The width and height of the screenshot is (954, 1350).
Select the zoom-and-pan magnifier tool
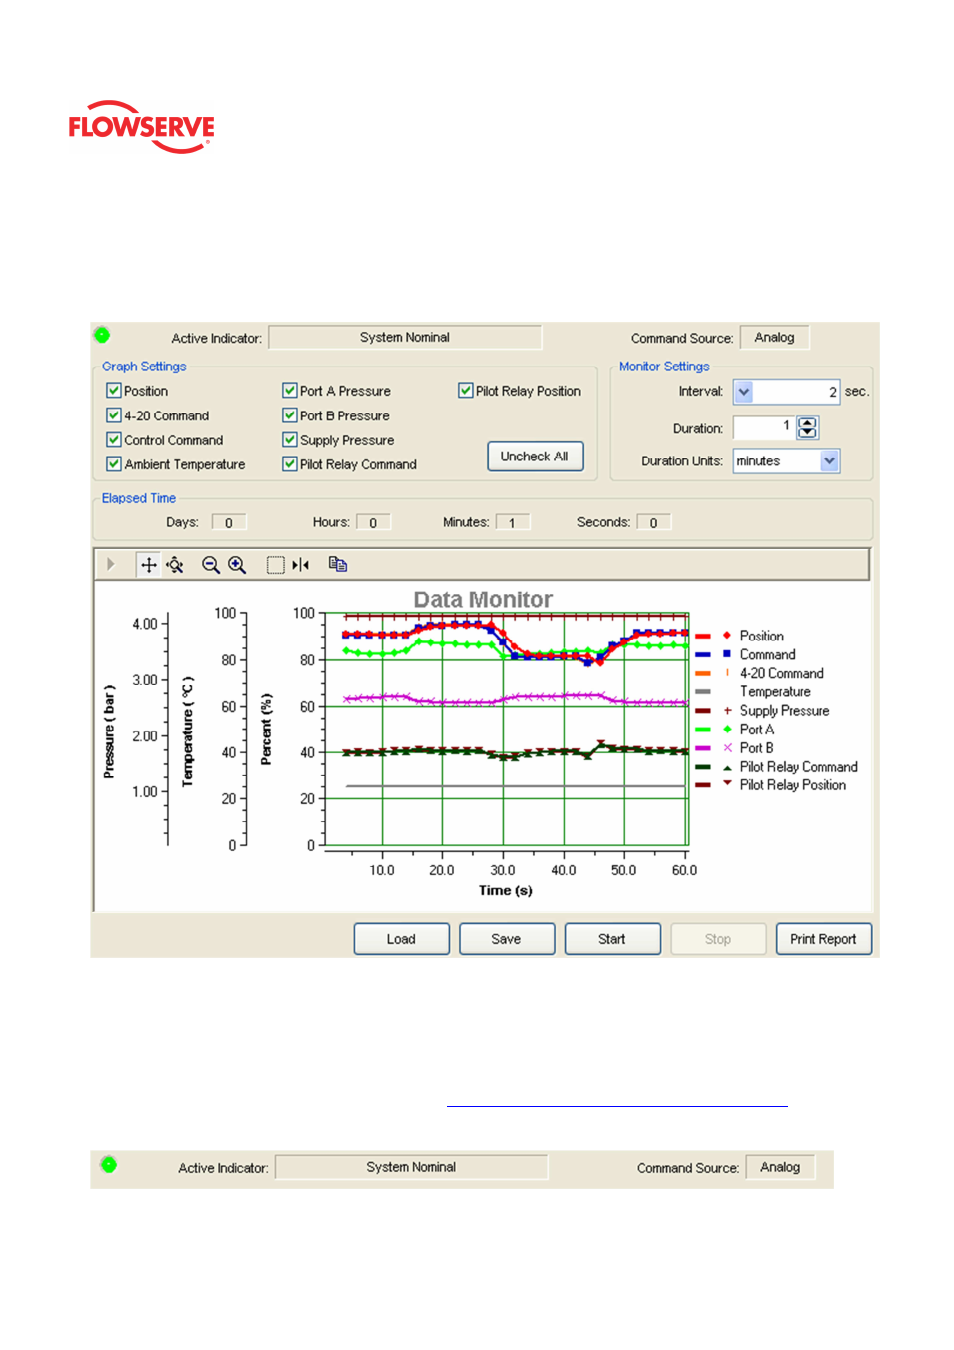pos(175,565)
